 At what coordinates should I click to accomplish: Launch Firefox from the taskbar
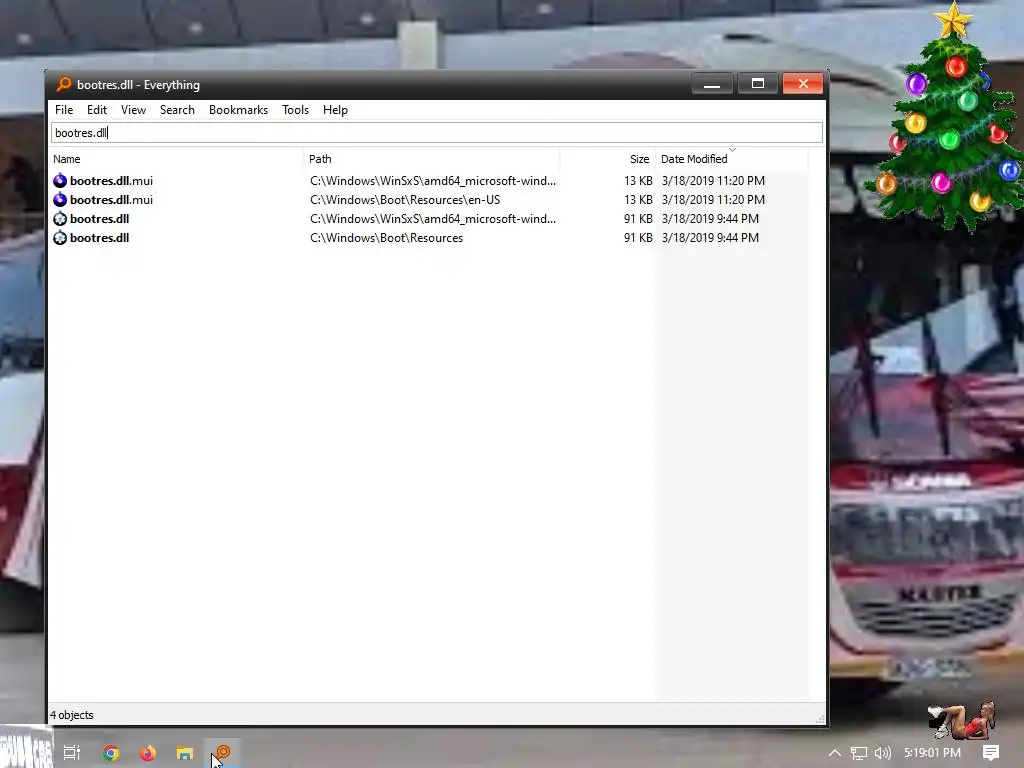(x=148, y=753)
